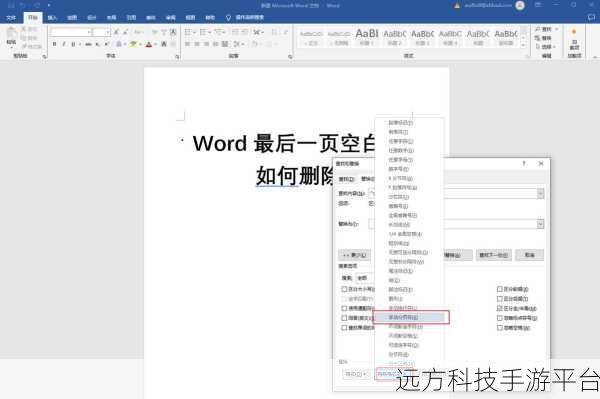This screenshot has height=399, width=600.
Task: Enable find all word forms checkbox
Action: (344, 327)
